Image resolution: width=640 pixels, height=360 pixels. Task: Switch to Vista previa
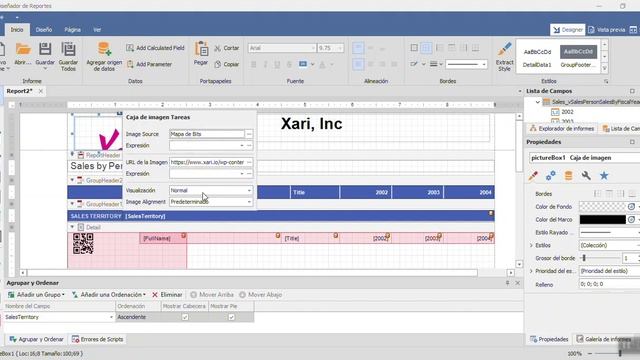(607, 30)
